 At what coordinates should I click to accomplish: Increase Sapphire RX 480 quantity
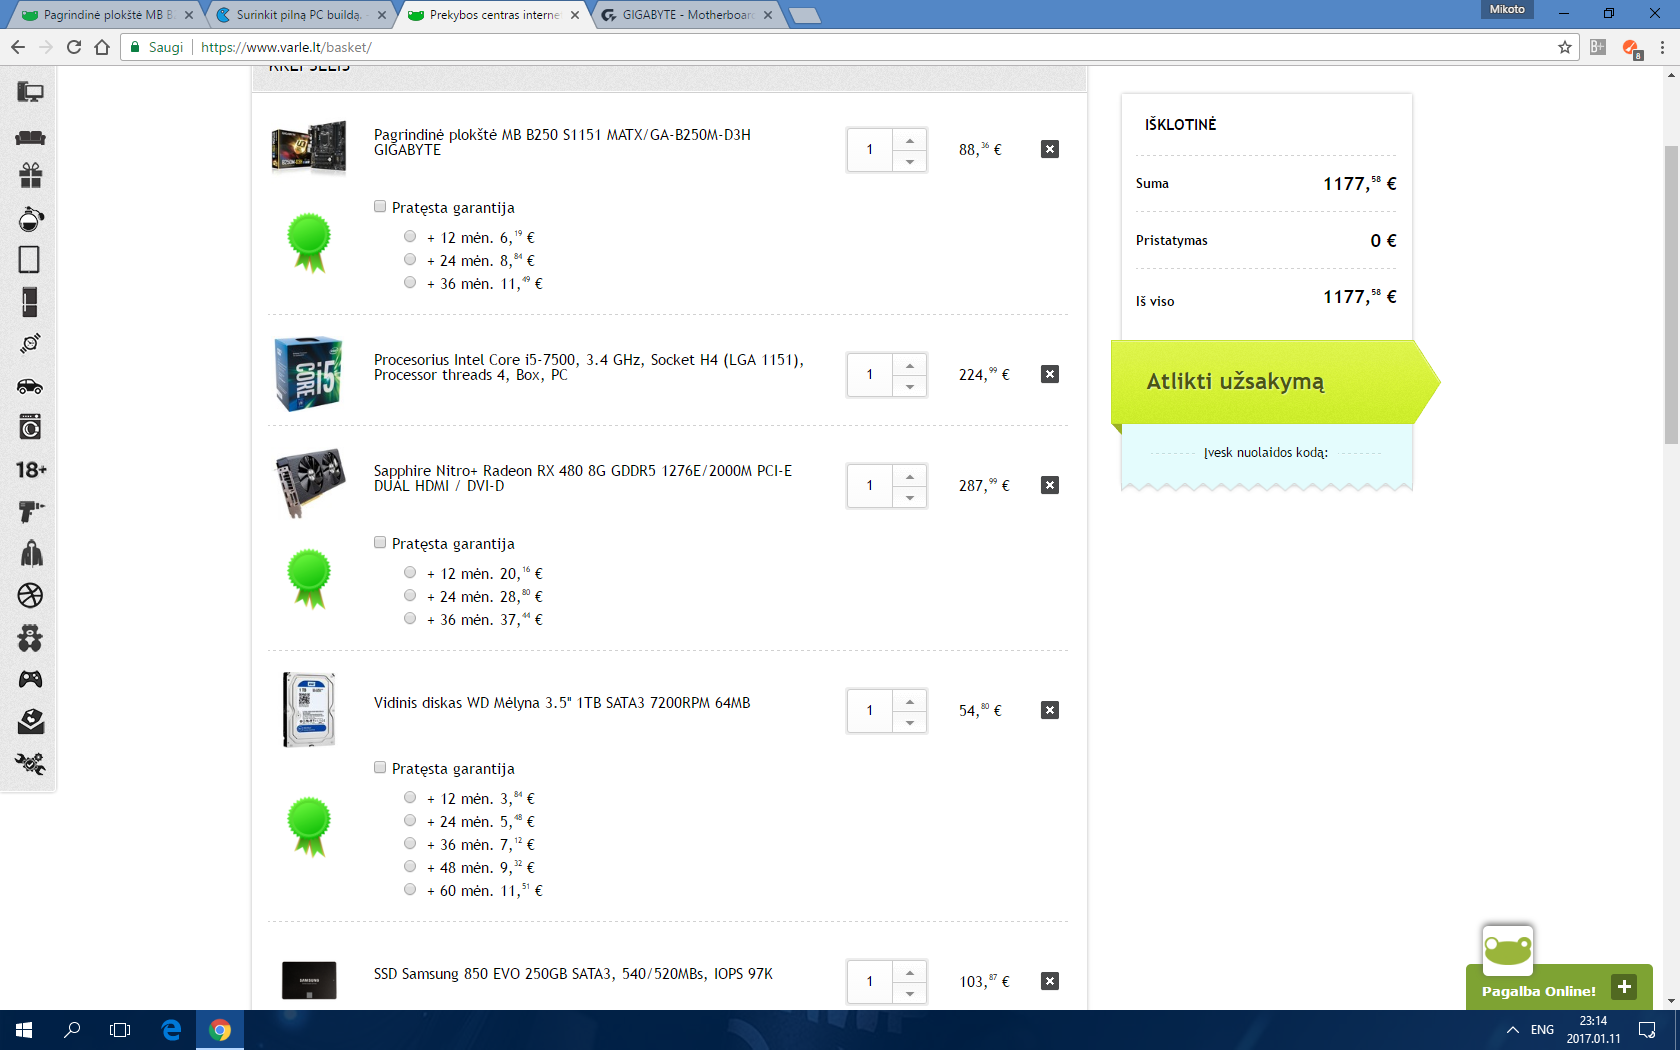pos(910,476)
